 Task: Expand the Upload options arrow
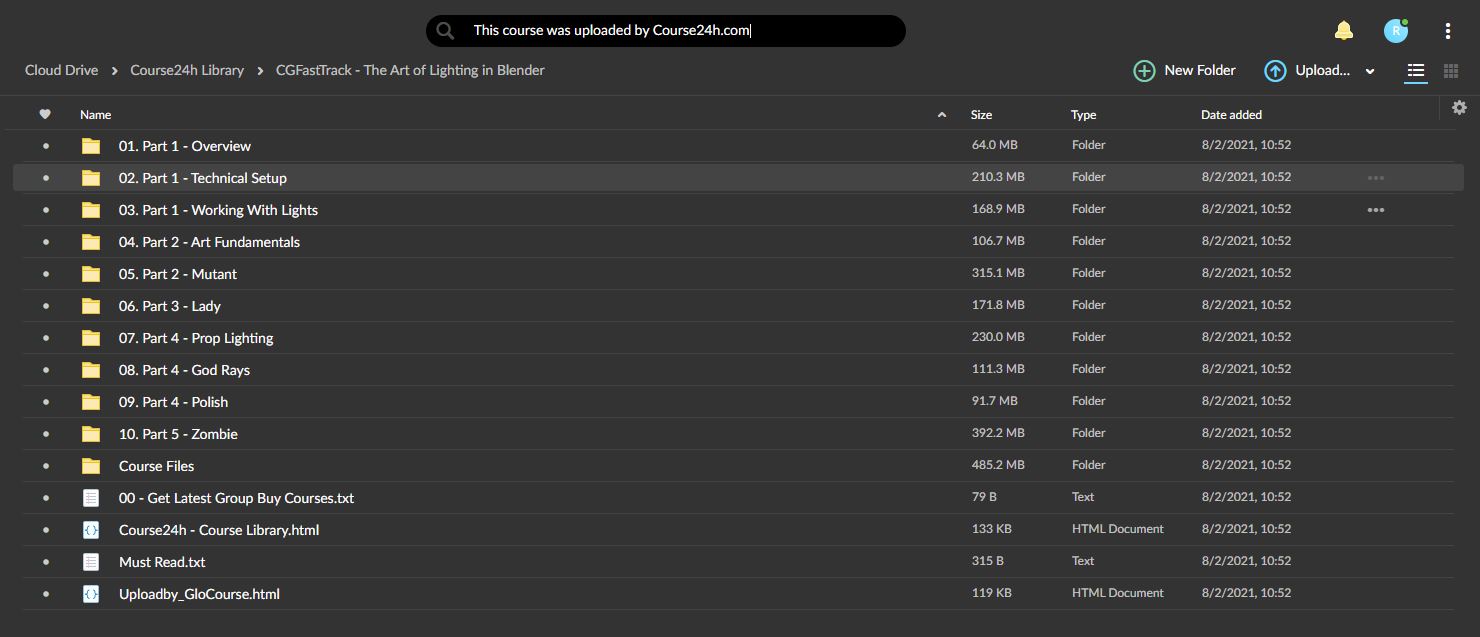[1370, 71]
